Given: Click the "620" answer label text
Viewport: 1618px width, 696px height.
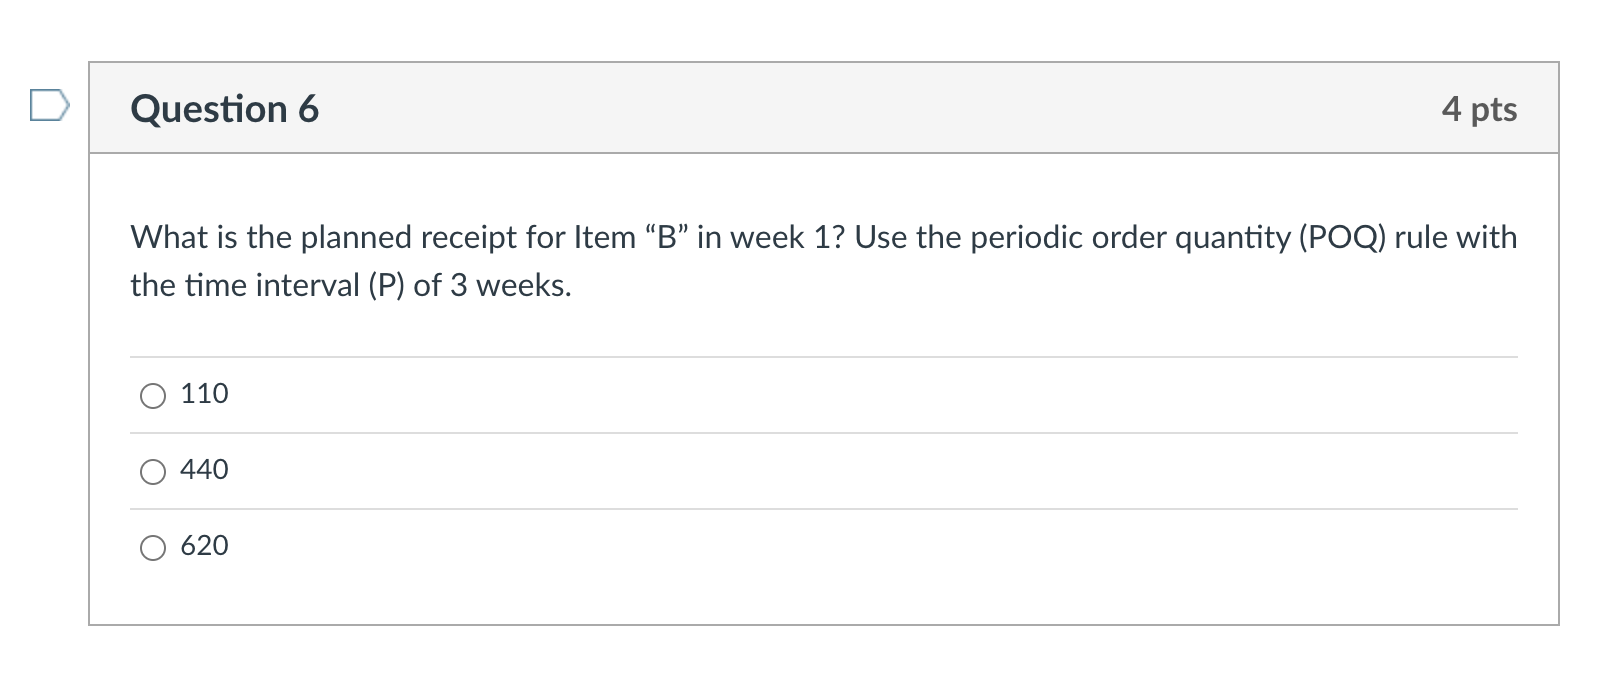Looking at the screenshot, I should 204,546.
